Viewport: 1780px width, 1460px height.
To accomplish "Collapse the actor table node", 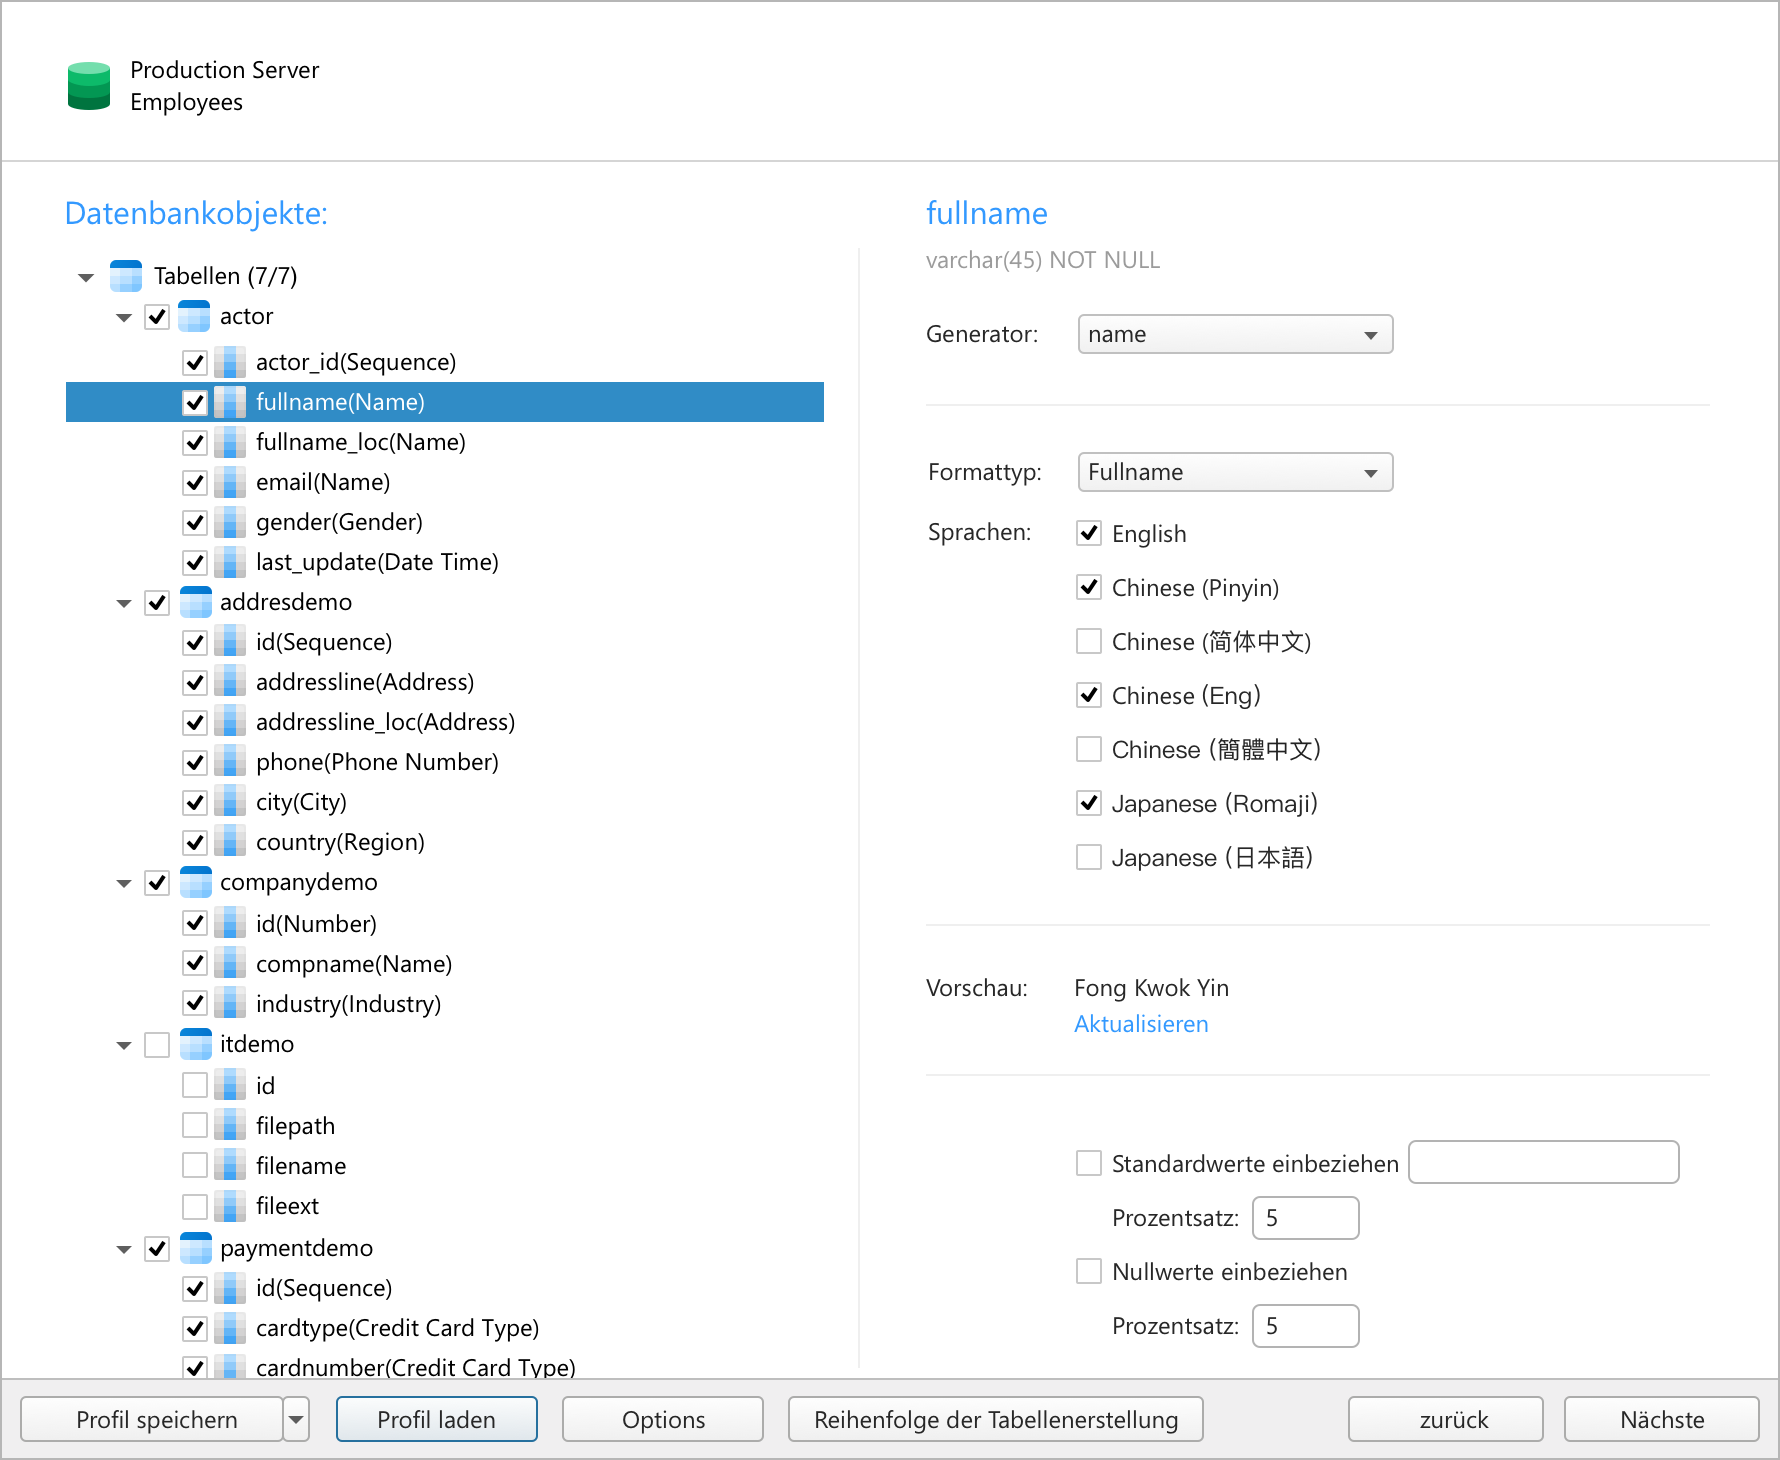I will point(124,317).
